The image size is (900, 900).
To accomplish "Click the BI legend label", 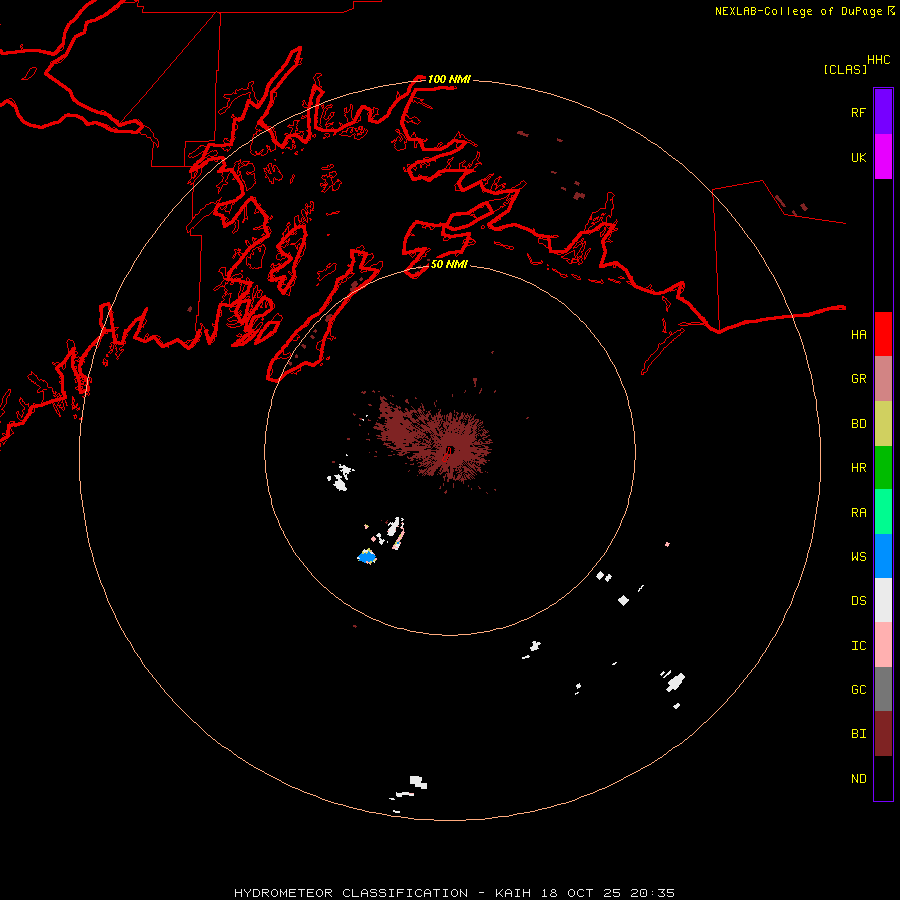I will tap(858, 733).
